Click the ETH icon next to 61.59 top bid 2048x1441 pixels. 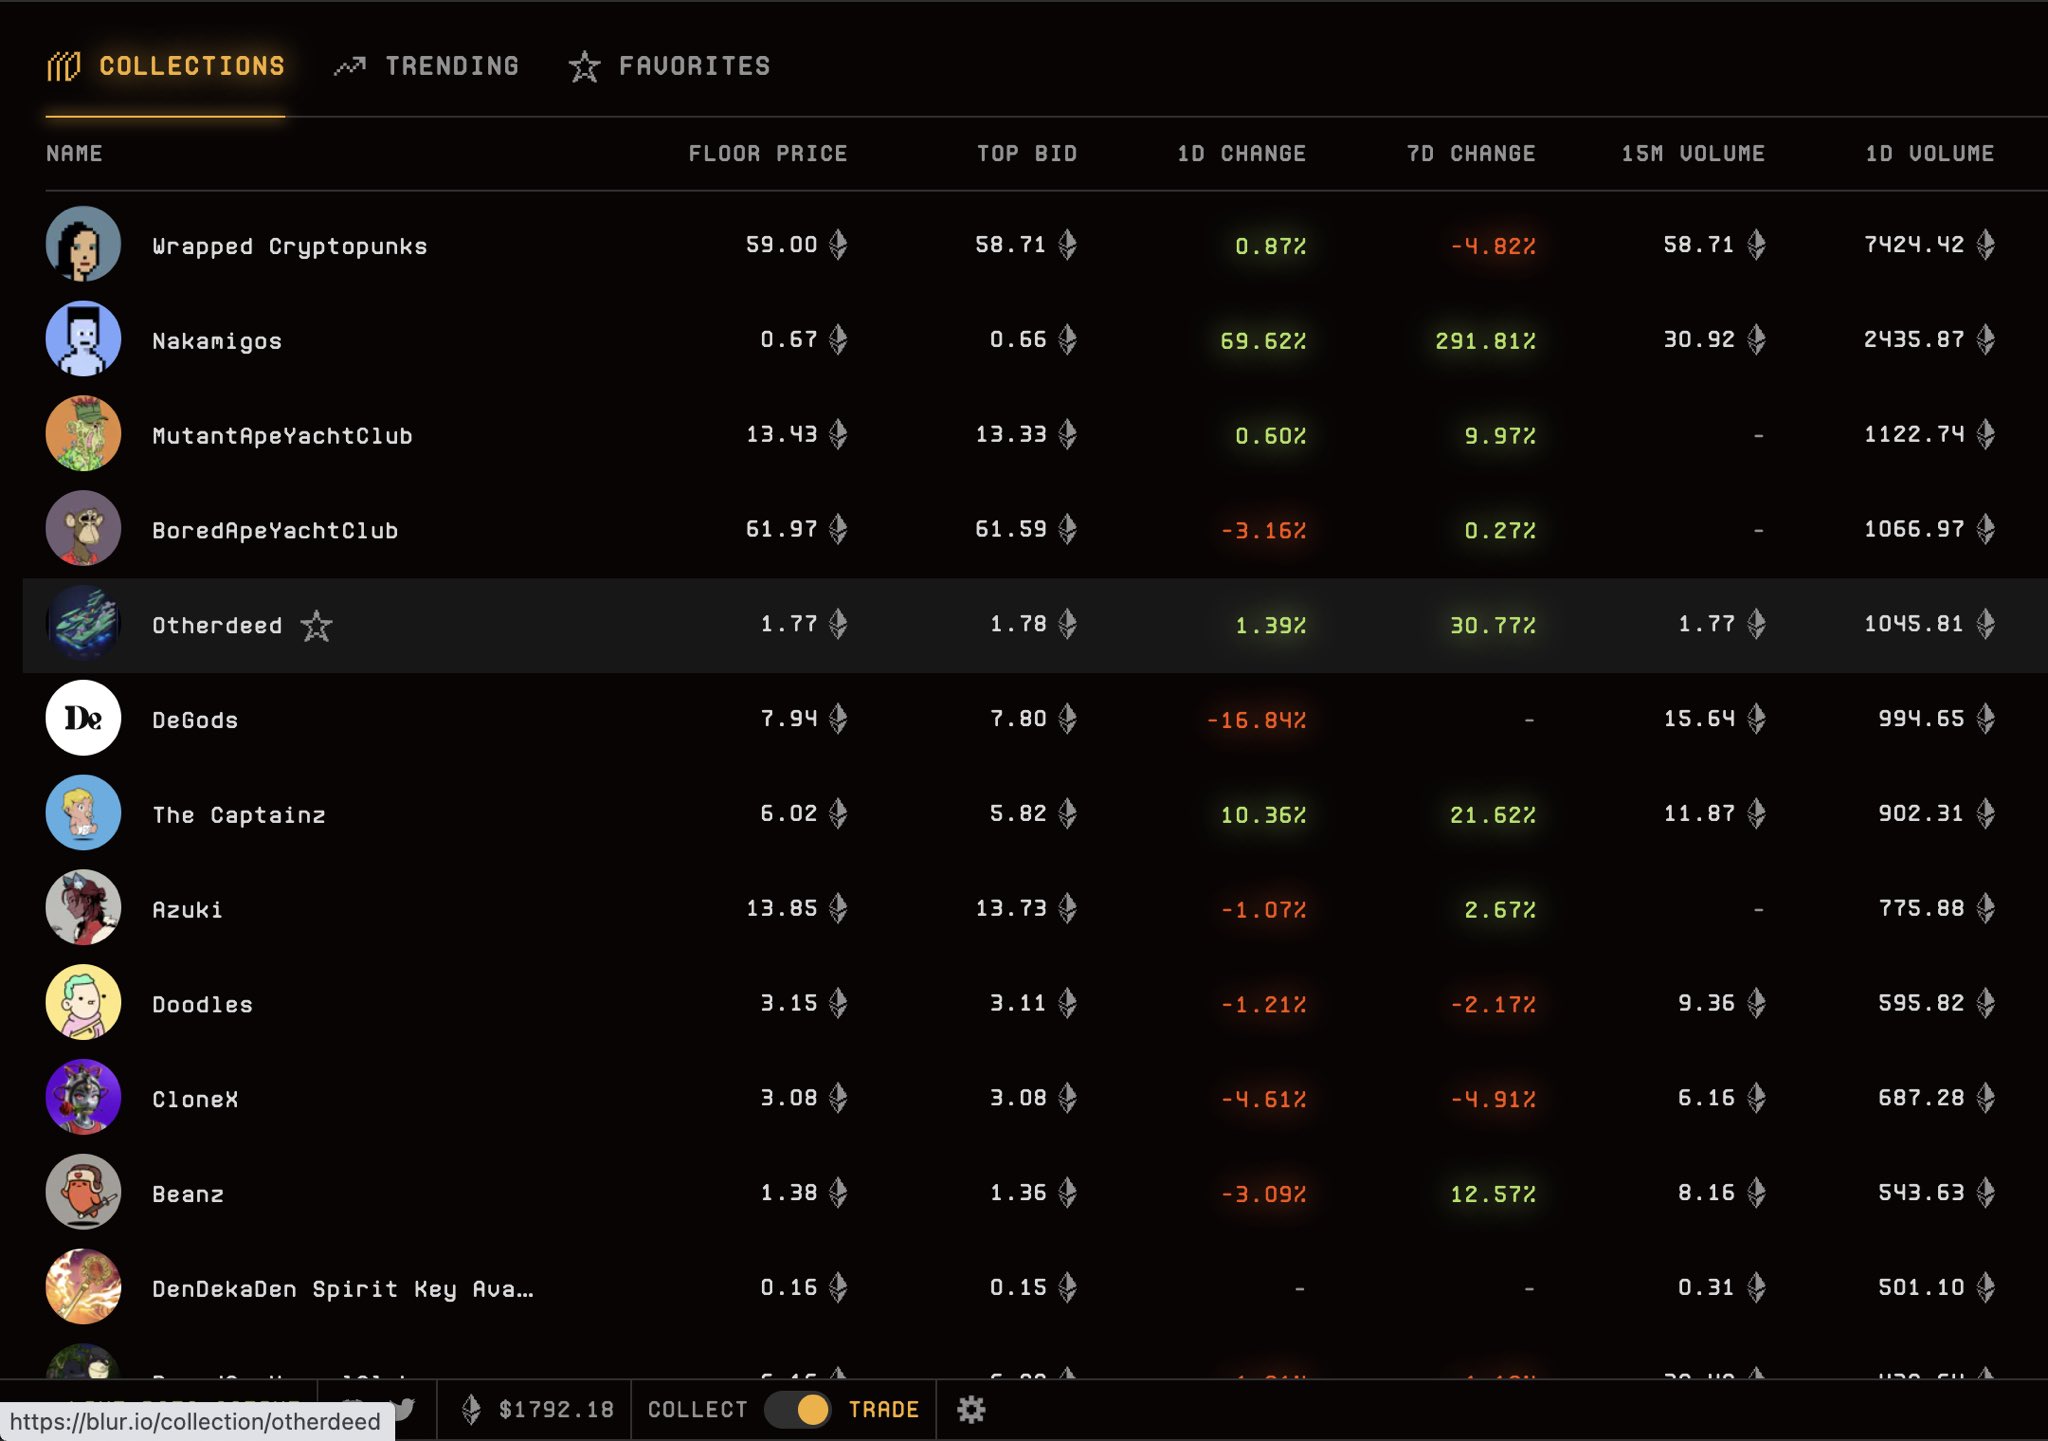(1067, 529)
